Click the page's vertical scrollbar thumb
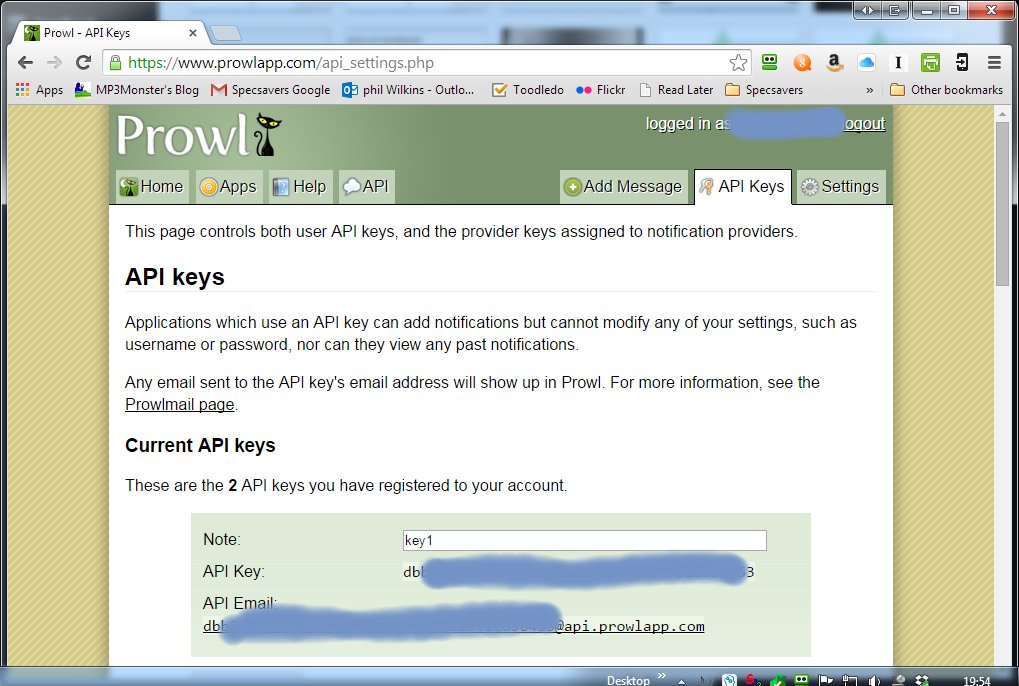Image resolution: width=1019 pixels, height=686 pixels. point(1003,200)
